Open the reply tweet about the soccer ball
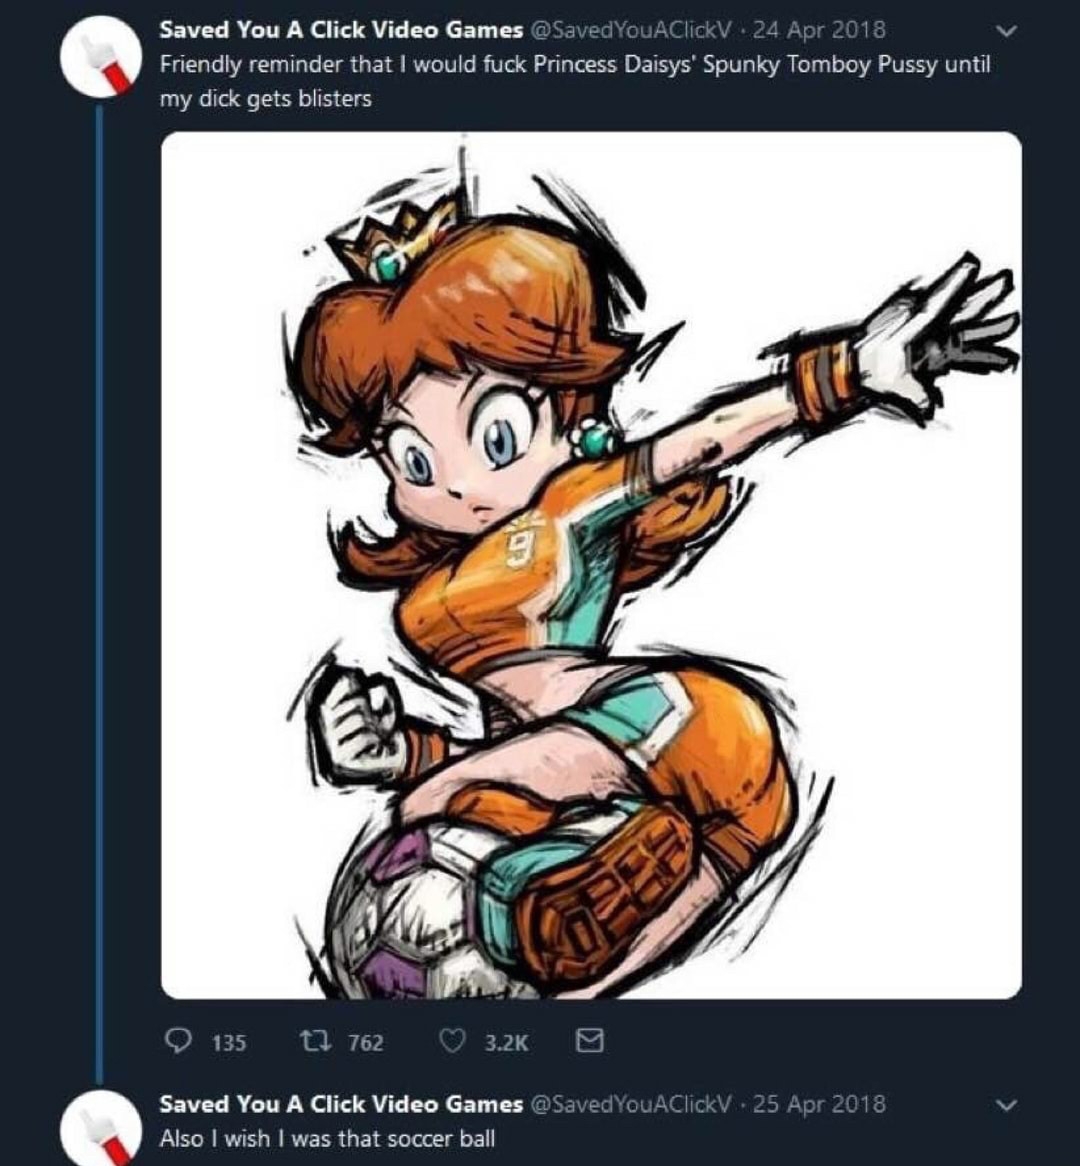 point(327,1138)
